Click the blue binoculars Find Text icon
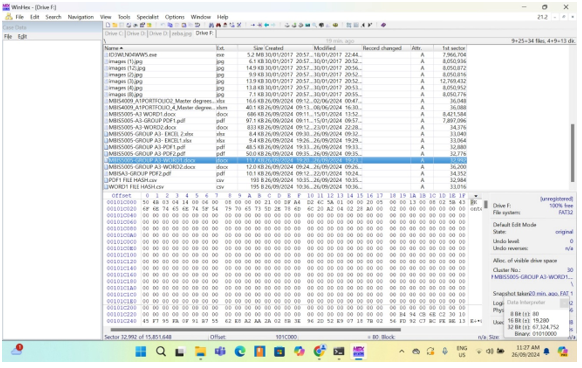 click(x=211, y=25)
